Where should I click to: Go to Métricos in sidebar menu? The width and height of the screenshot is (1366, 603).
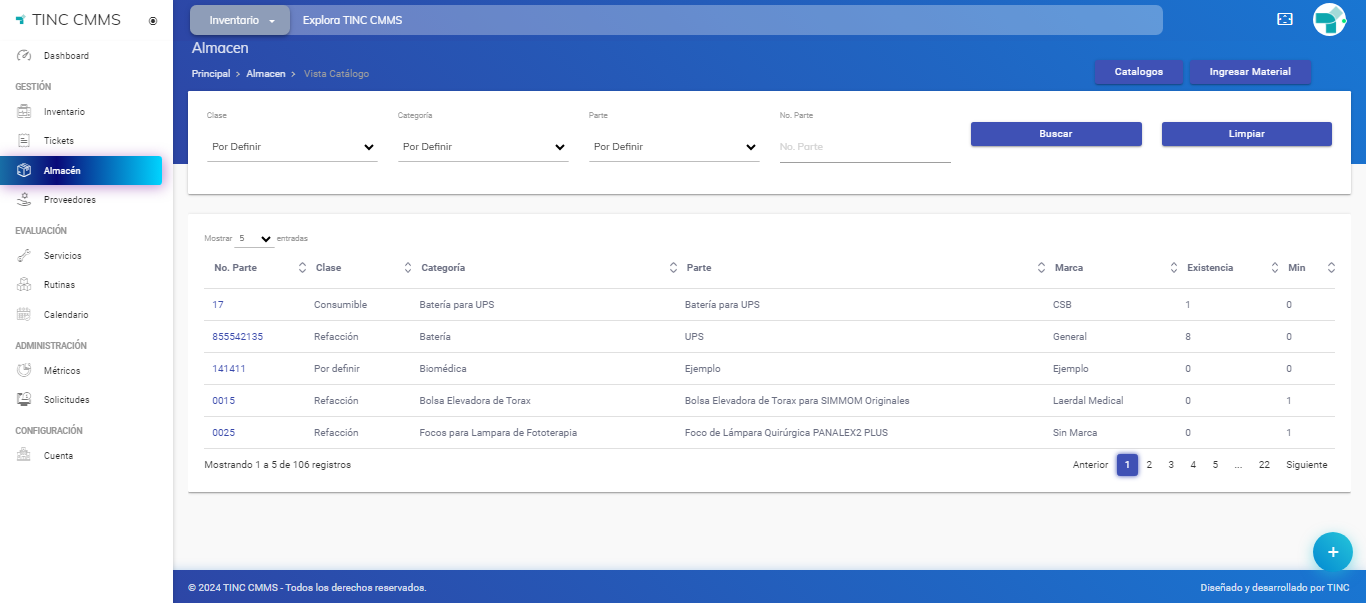click(61, 371)
